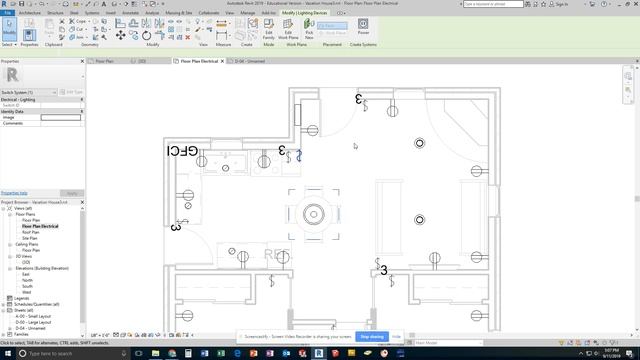Image resolution: width=640 pixels, height=360 pixels.
Task: Click the Save icon in Quick Access Toolbar
Action: pyautogui.click(x=22, y=4)
